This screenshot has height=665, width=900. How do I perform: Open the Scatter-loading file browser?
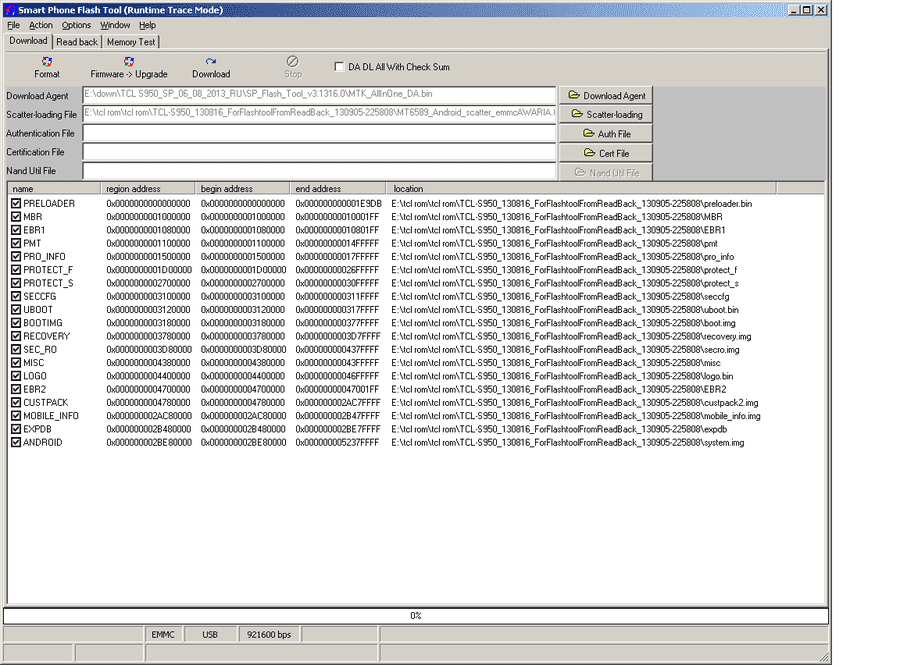(606, 114)
